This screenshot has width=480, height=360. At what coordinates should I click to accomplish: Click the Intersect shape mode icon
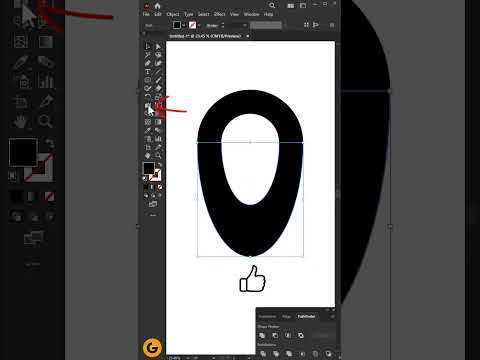[x=288, y=335]
